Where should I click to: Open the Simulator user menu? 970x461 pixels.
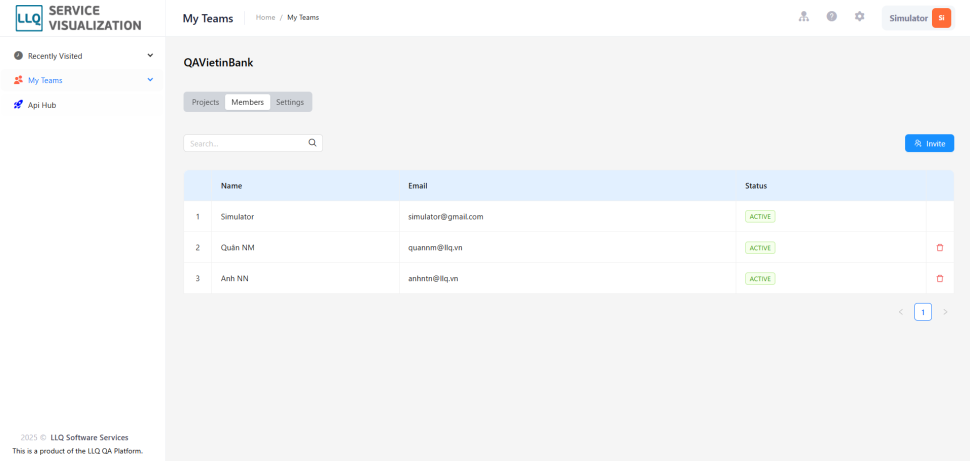click(918, 18)
